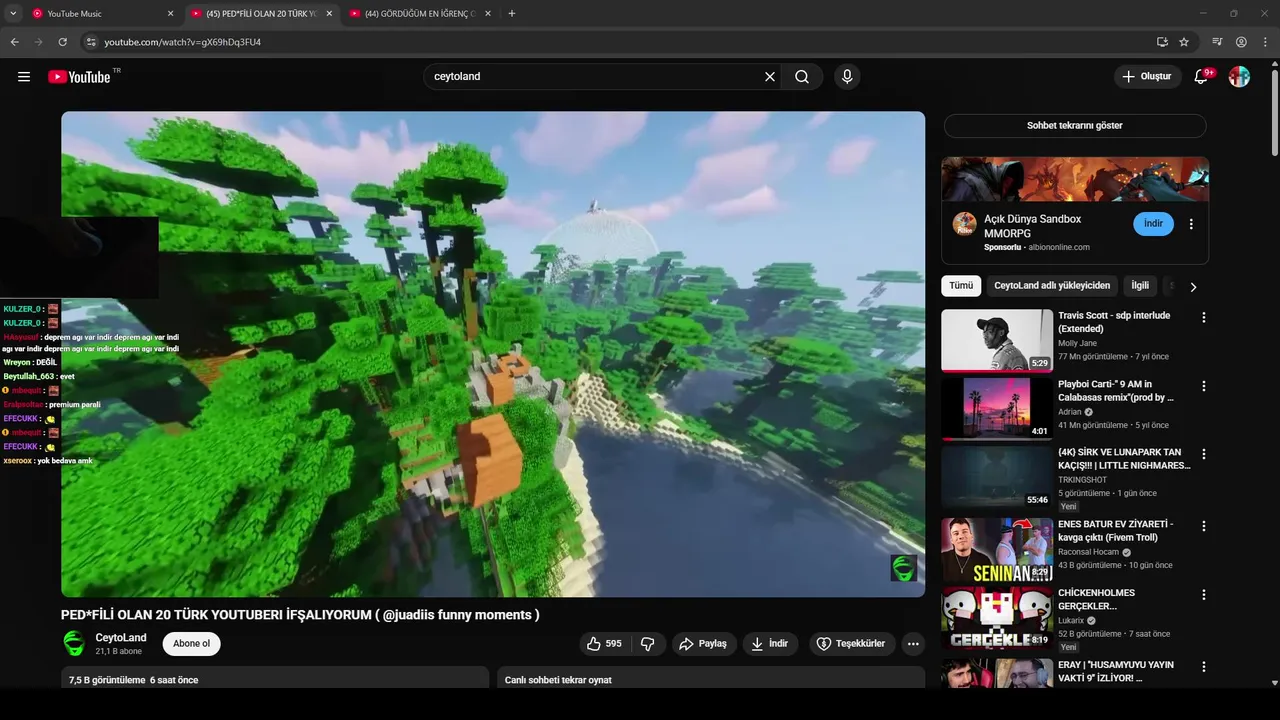Viewport: 1280px width, 720px height.
Task: Open the account avatar menu
Action: [x=1239, y=77]
